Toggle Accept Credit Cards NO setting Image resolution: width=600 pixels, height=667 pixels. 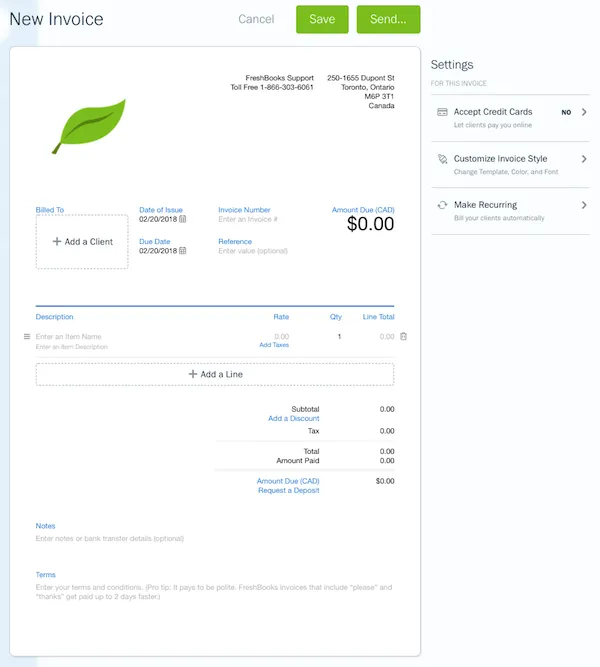(566, 113)
